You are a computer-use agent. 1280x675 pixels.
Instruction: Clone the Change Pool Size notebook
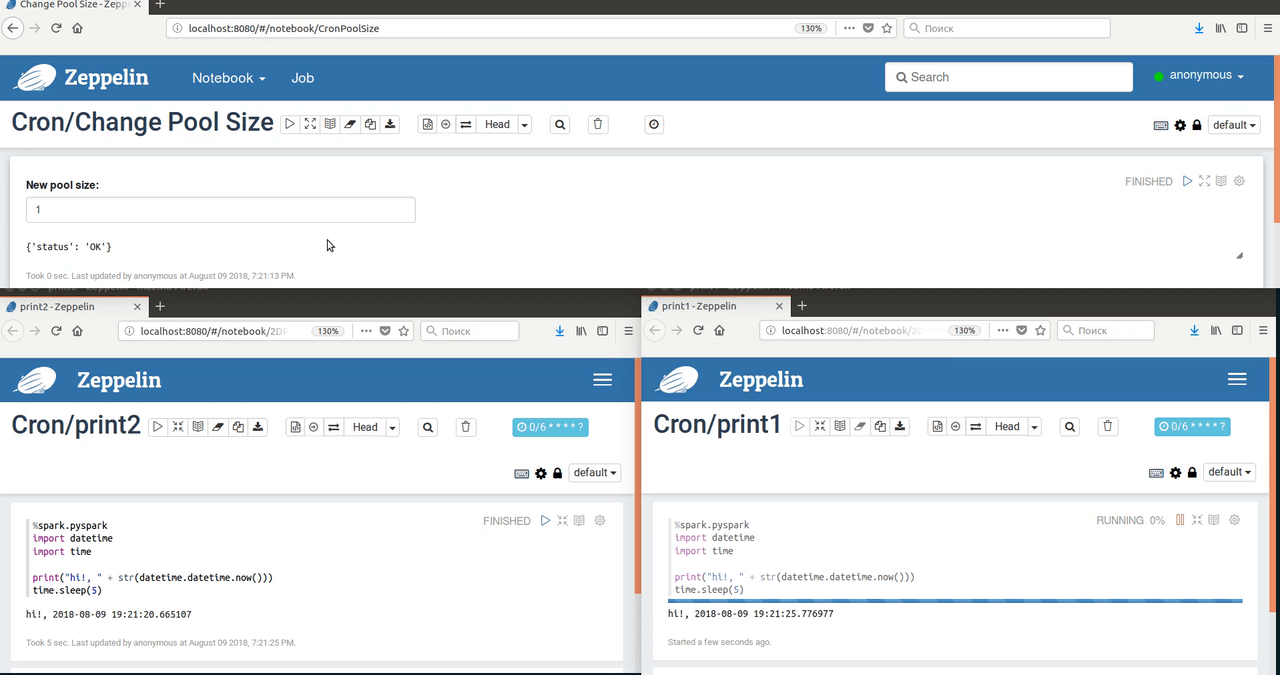click(x=370, y=125)
